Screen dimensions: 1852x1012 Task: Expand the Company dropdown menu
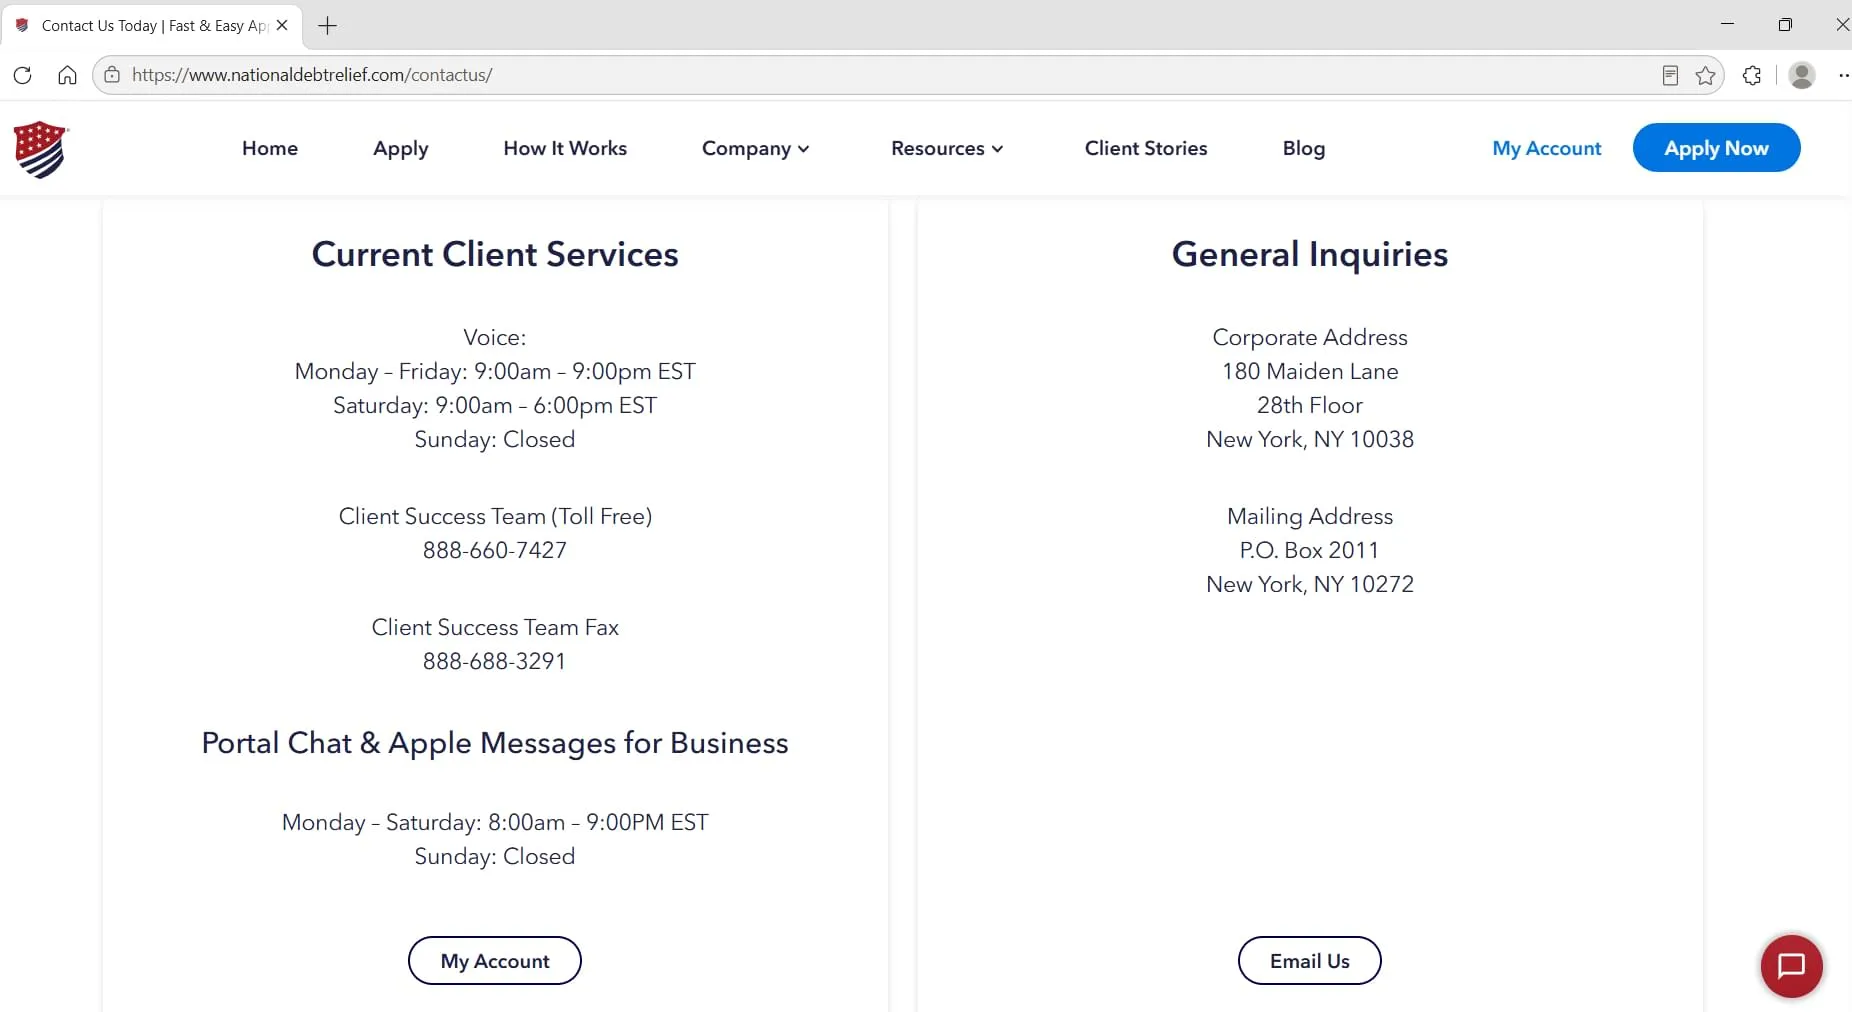pyautogui.click(x=755, y=148)
